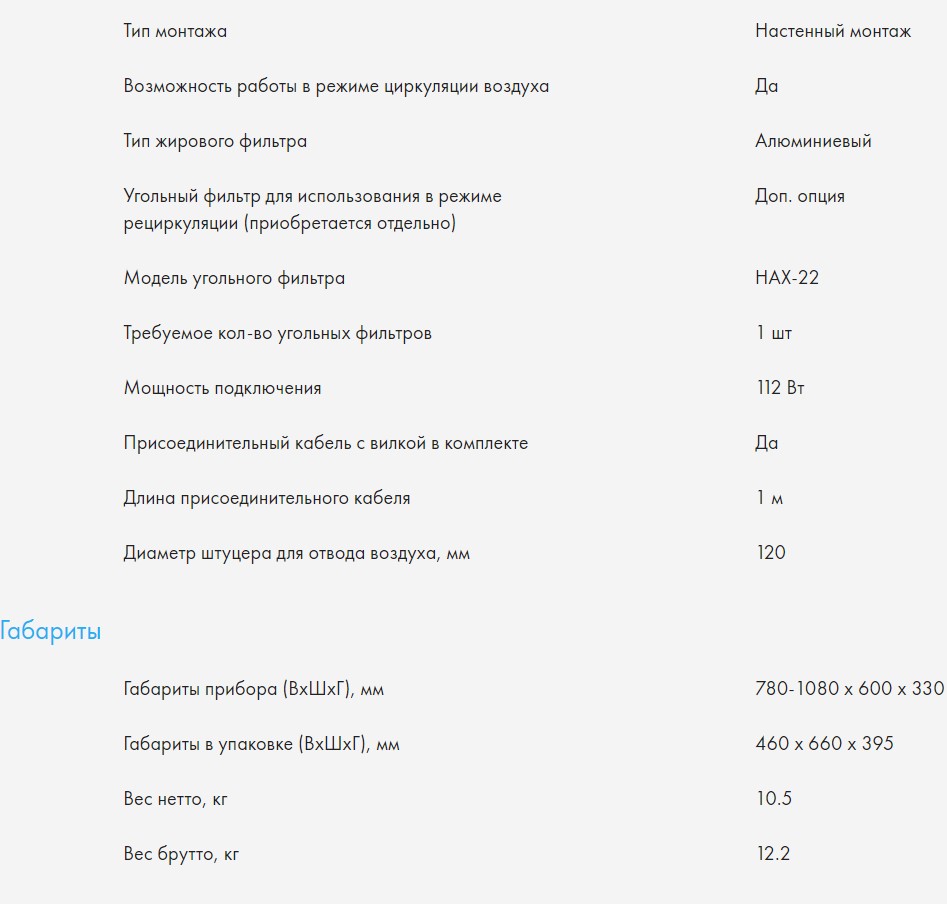The width and height of the screenshot is (947, 904).
Task: Click the '460 x 660 x 395' packaging dimensions
Action: pos(824,744)
